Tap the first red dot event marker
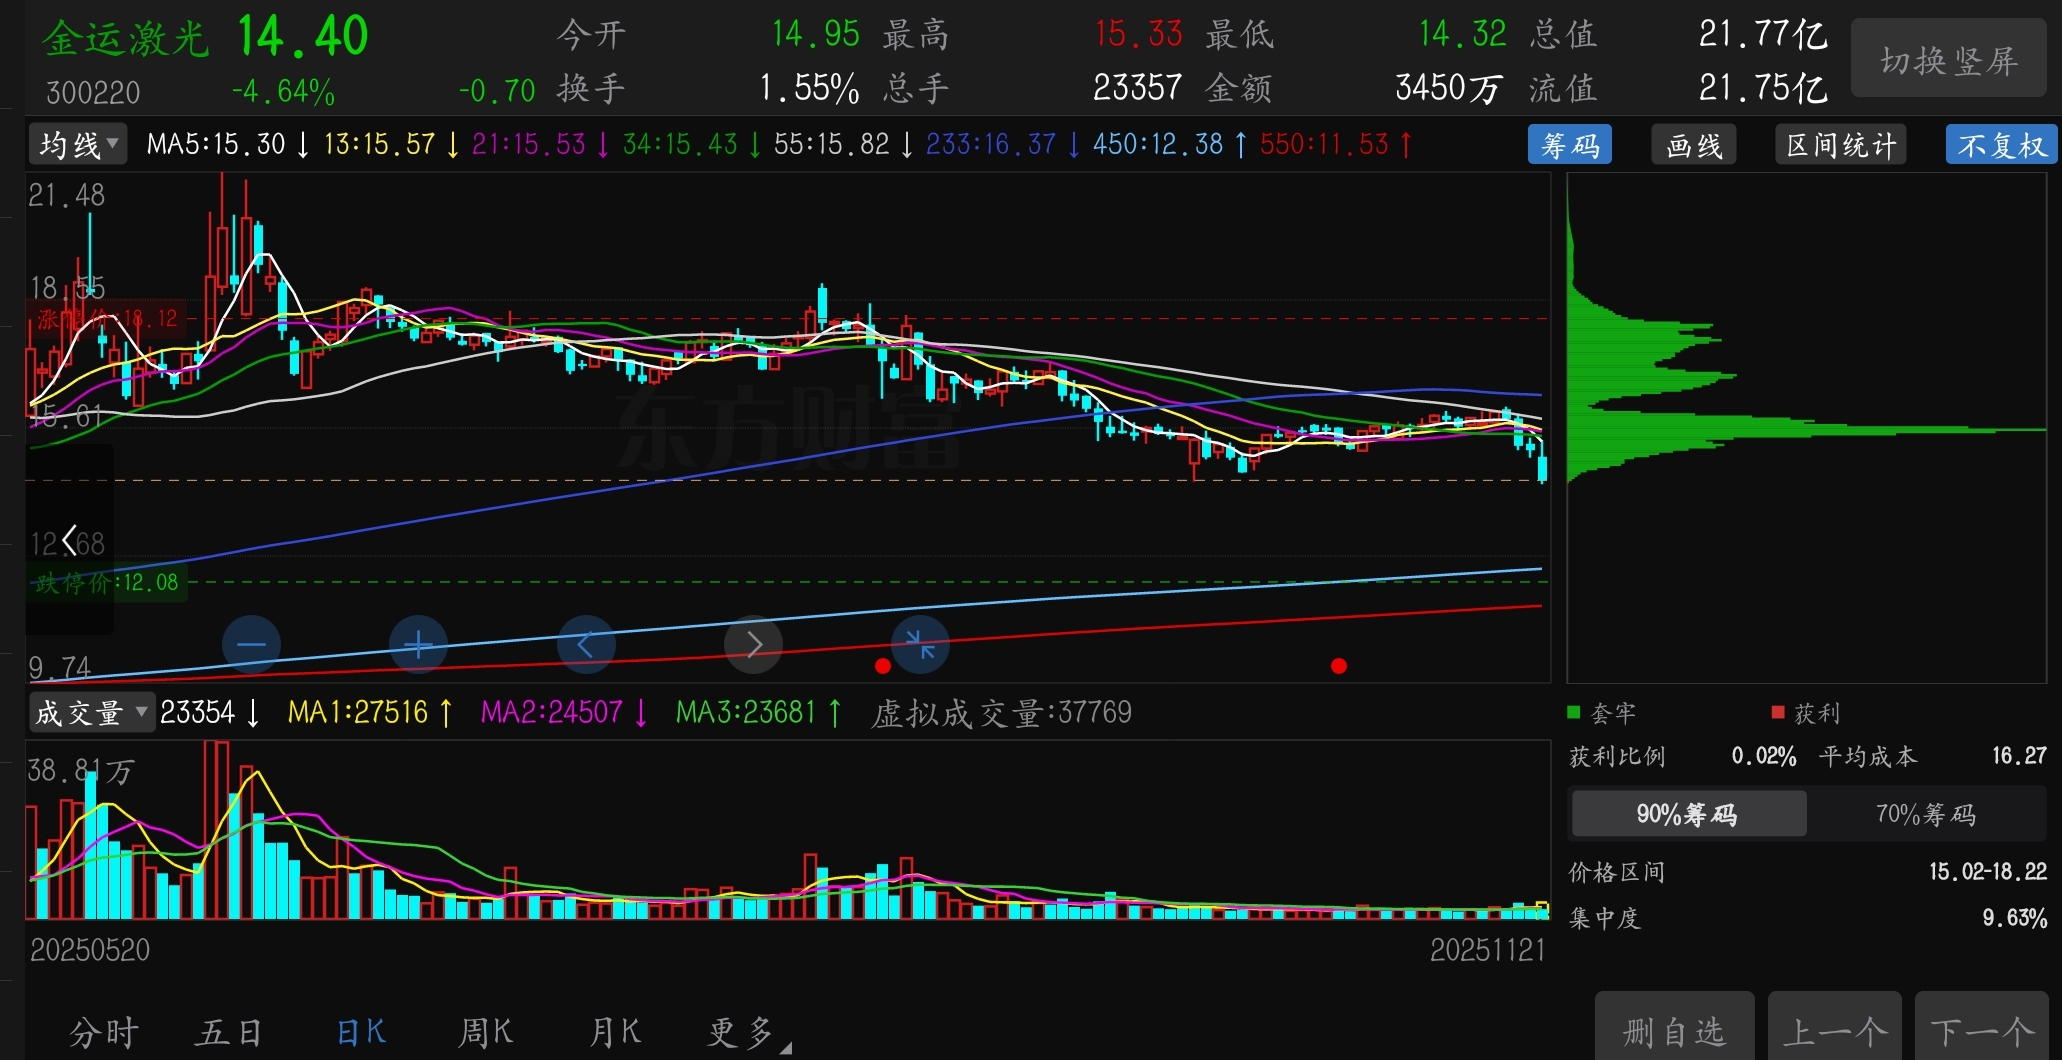 (882, 666)
